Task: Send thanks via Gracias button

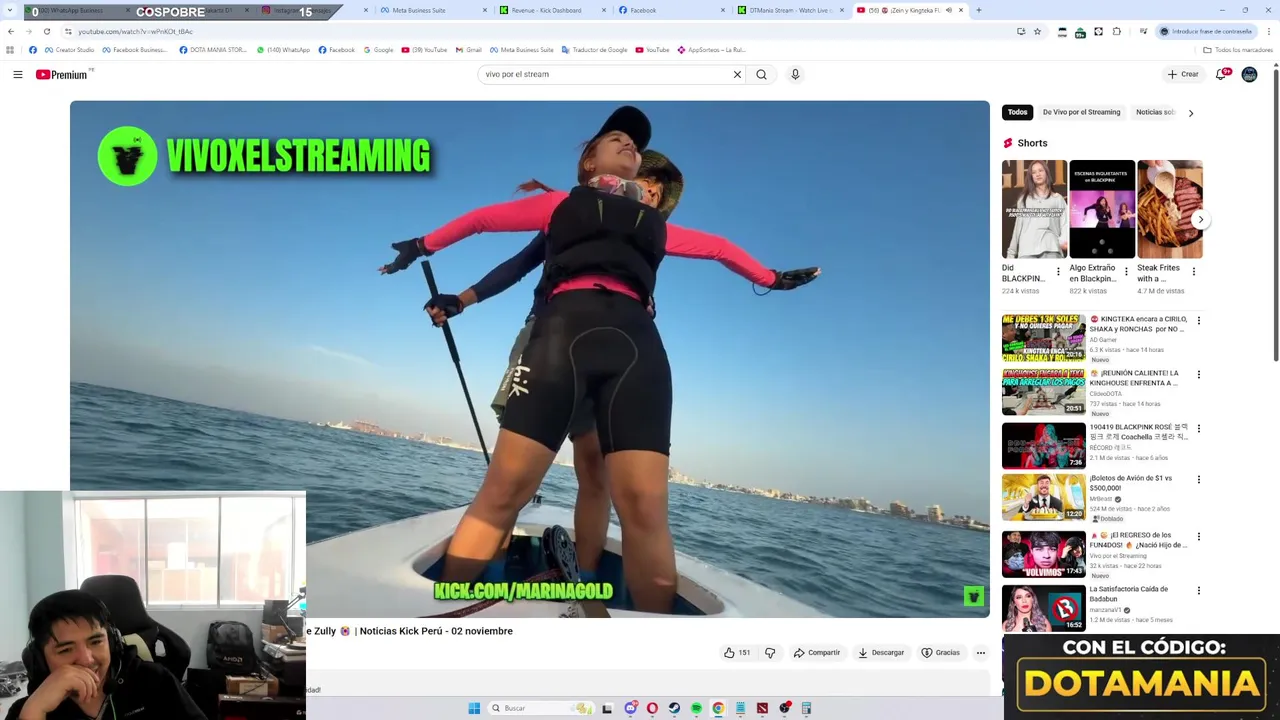Action: click(940, 653)
